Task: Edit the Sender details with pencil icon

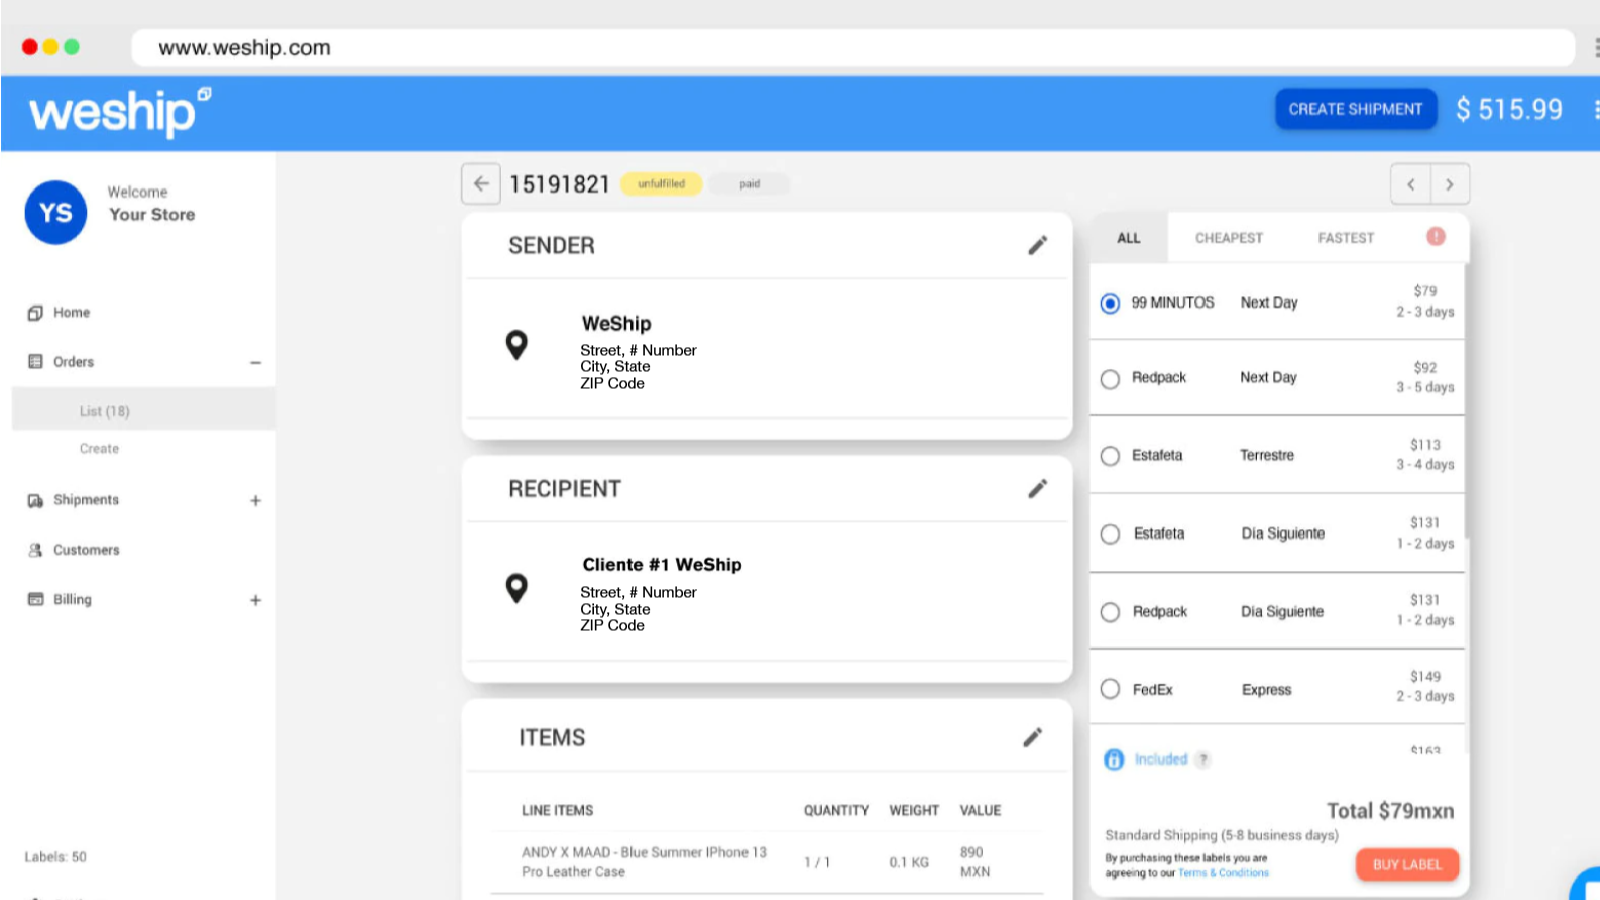Action: click(x=1038, y=245)
